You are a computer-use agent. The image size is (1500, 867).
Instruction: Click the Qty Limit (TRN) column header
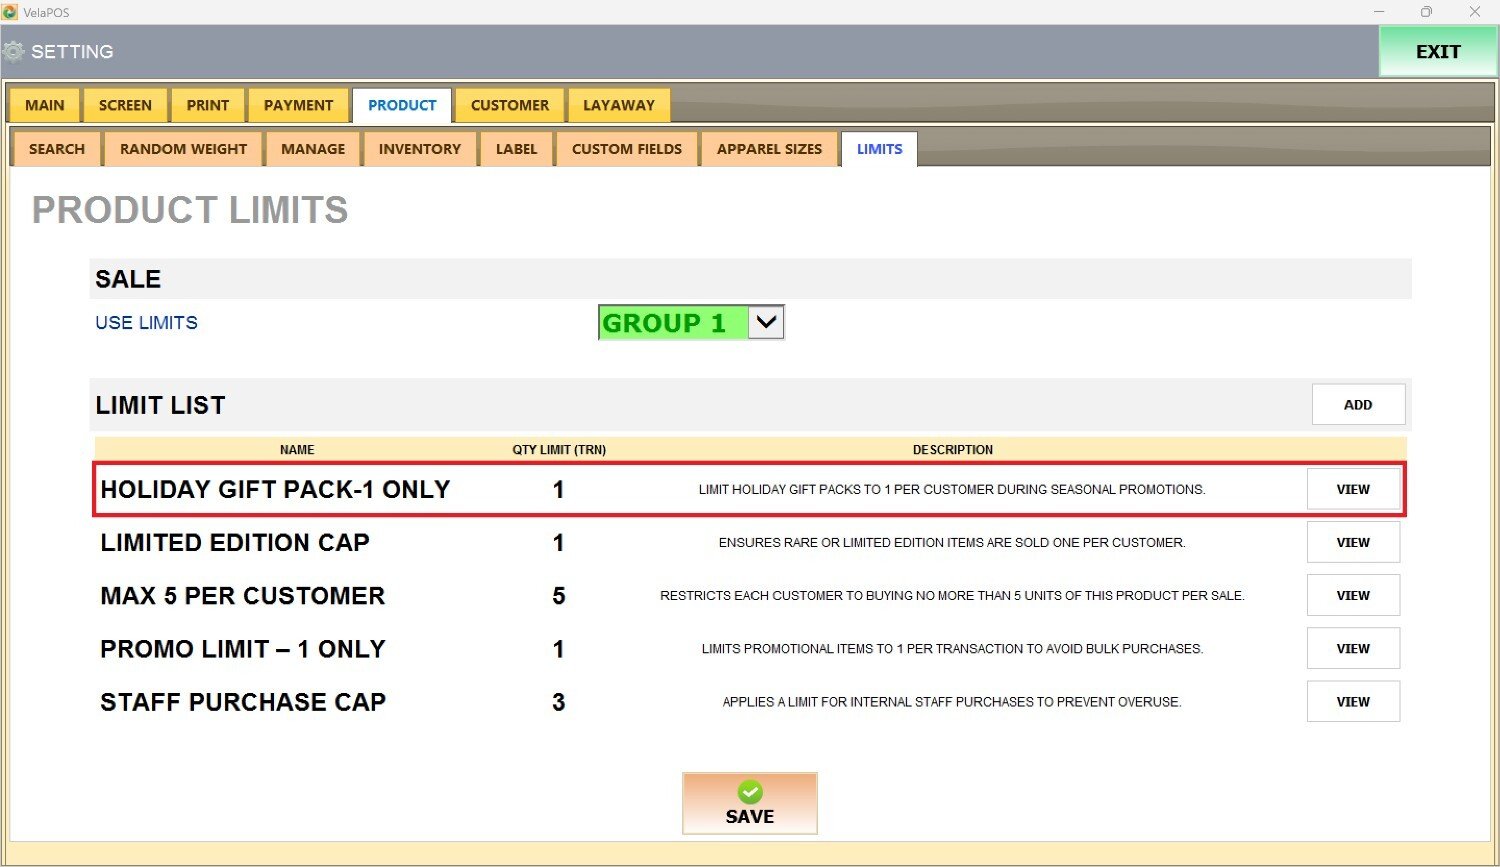coord(559,450)
